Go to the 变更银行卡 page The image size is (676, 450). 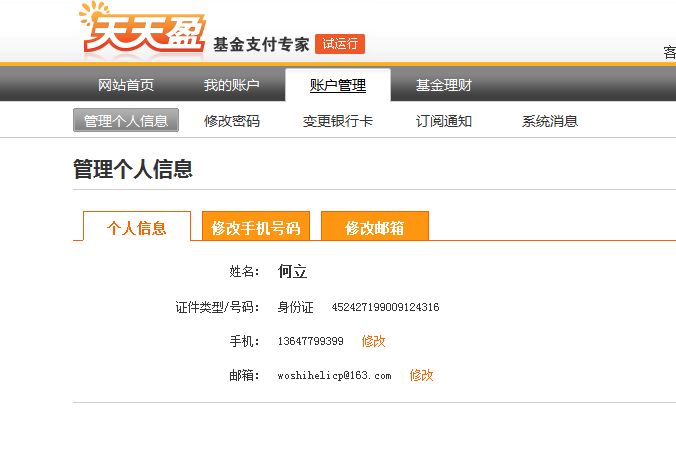click(x=338, y=121)
